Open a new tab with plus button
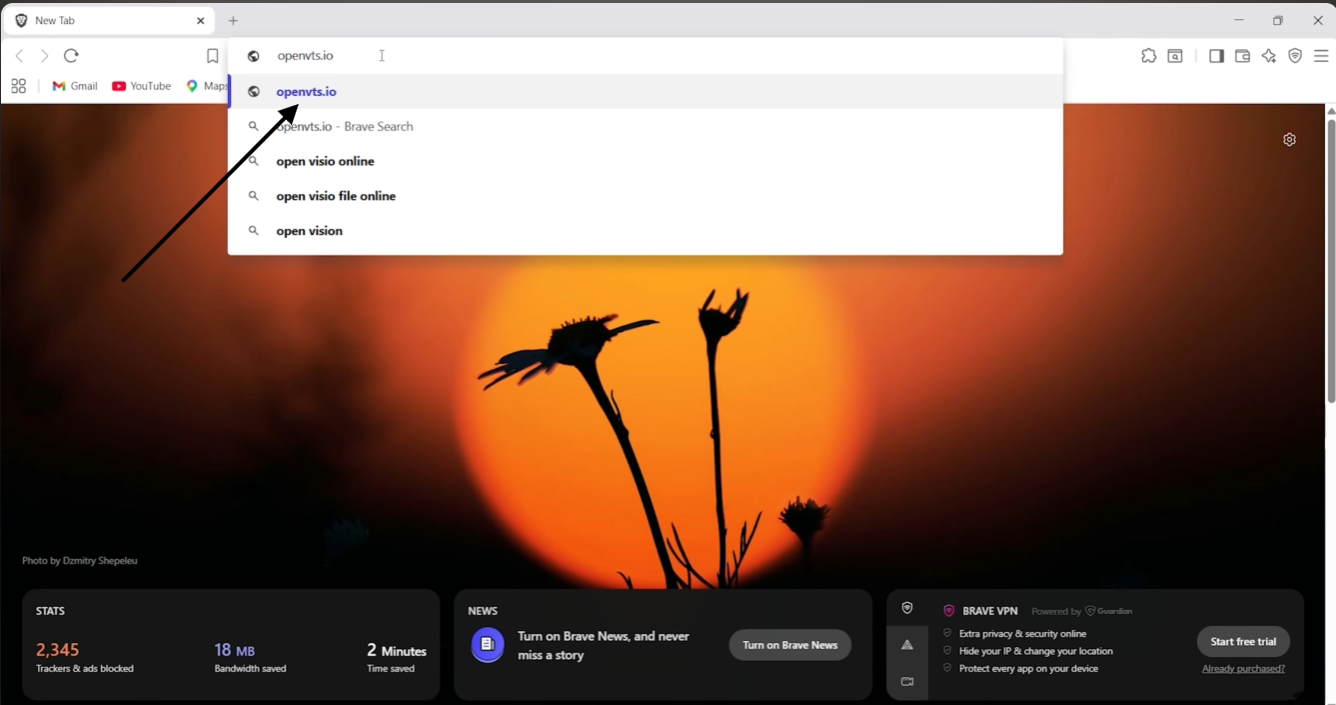1336x705 pixels. pos(233,20)
